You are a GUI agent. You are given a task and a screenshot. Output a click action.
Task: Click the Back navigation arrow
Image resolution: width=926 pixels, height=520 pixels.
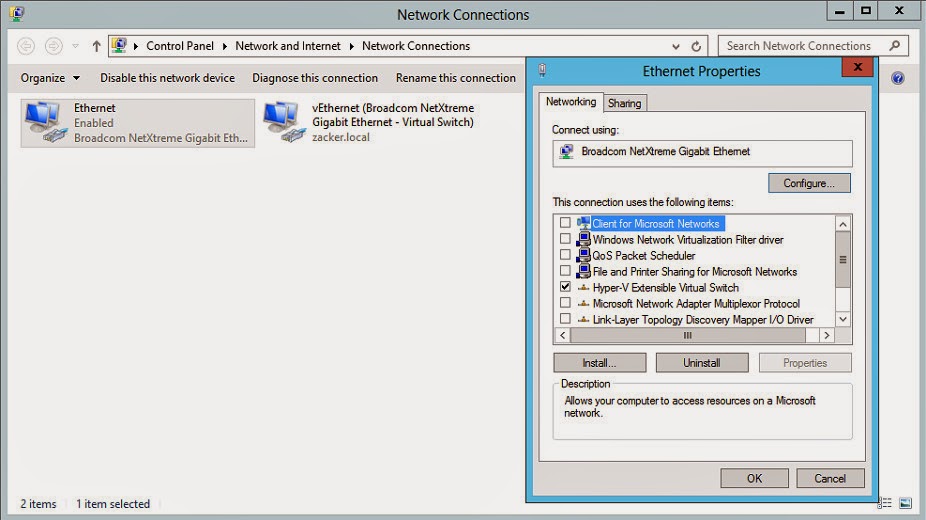tap(26, 46)
